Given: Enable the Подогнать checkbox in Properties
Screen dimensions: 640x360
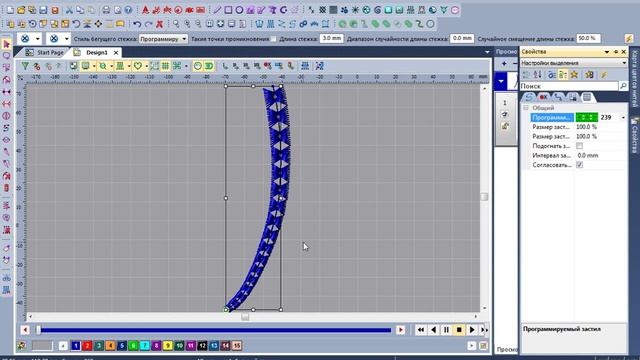Looking at the screenshot, I should point(579,146).
